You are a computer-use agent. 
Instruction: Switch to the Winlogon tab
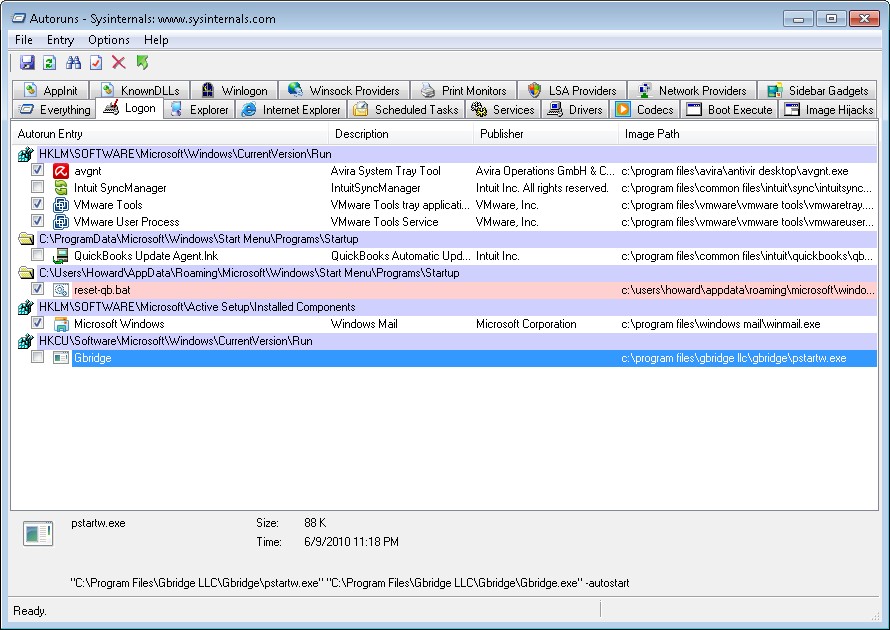point(234,90)
